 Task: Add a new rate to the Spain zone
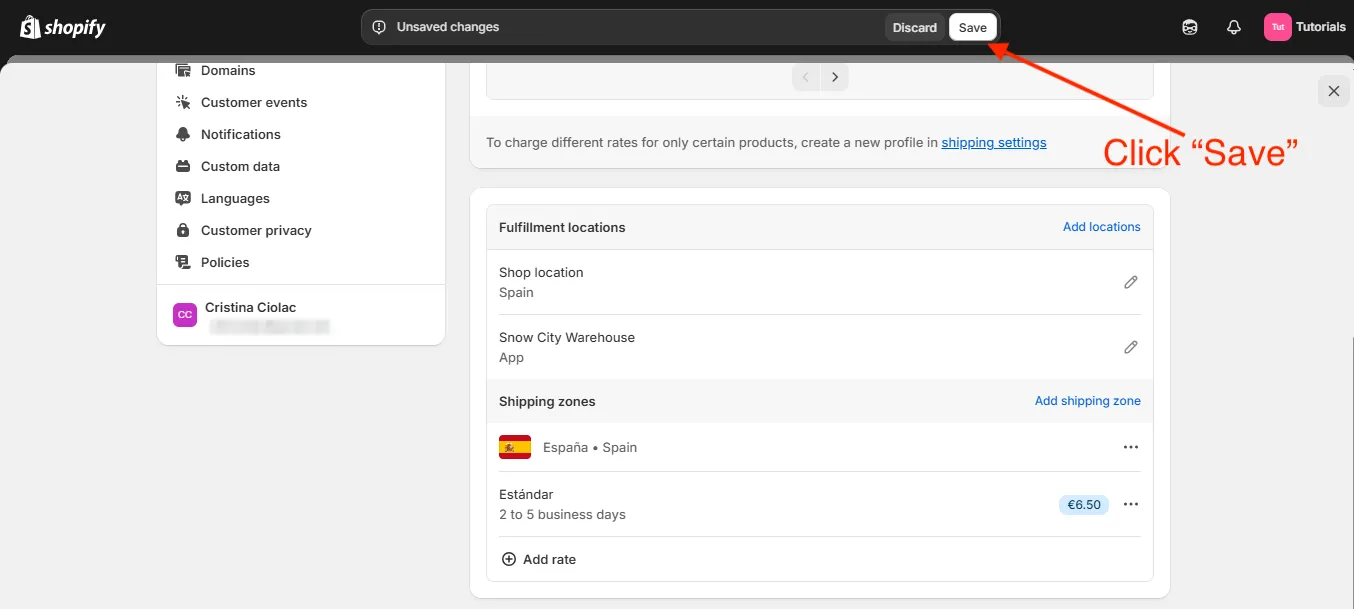539,559
